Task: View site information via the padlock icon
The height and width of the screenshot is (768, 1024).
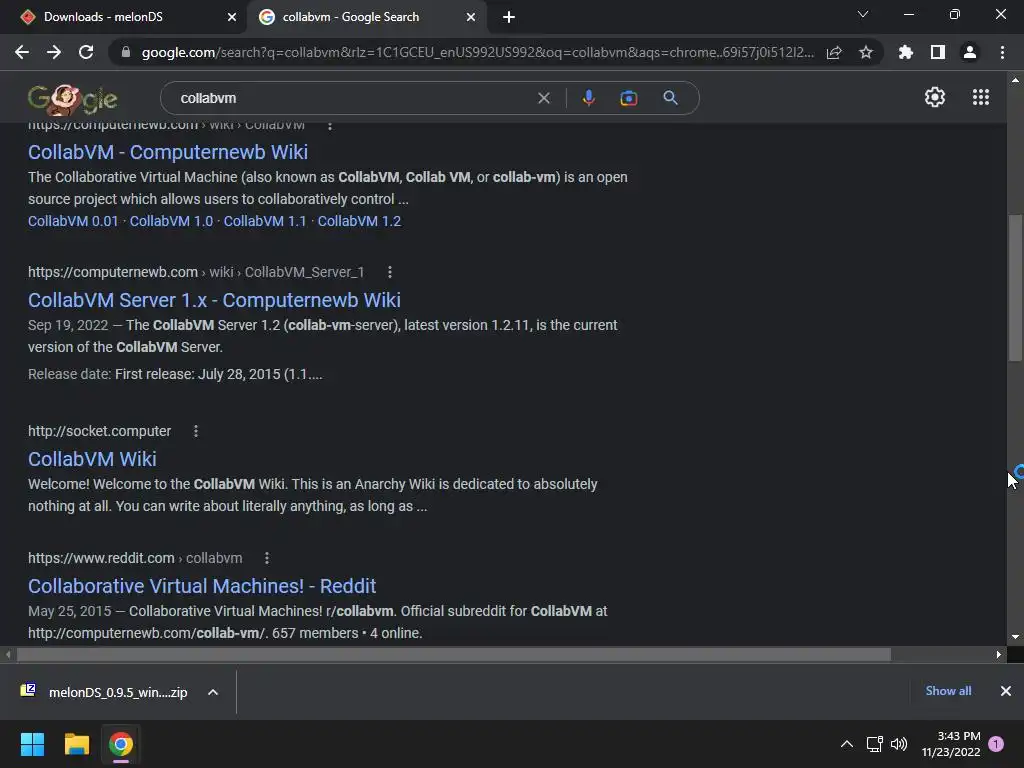Action: pos(126,52)
